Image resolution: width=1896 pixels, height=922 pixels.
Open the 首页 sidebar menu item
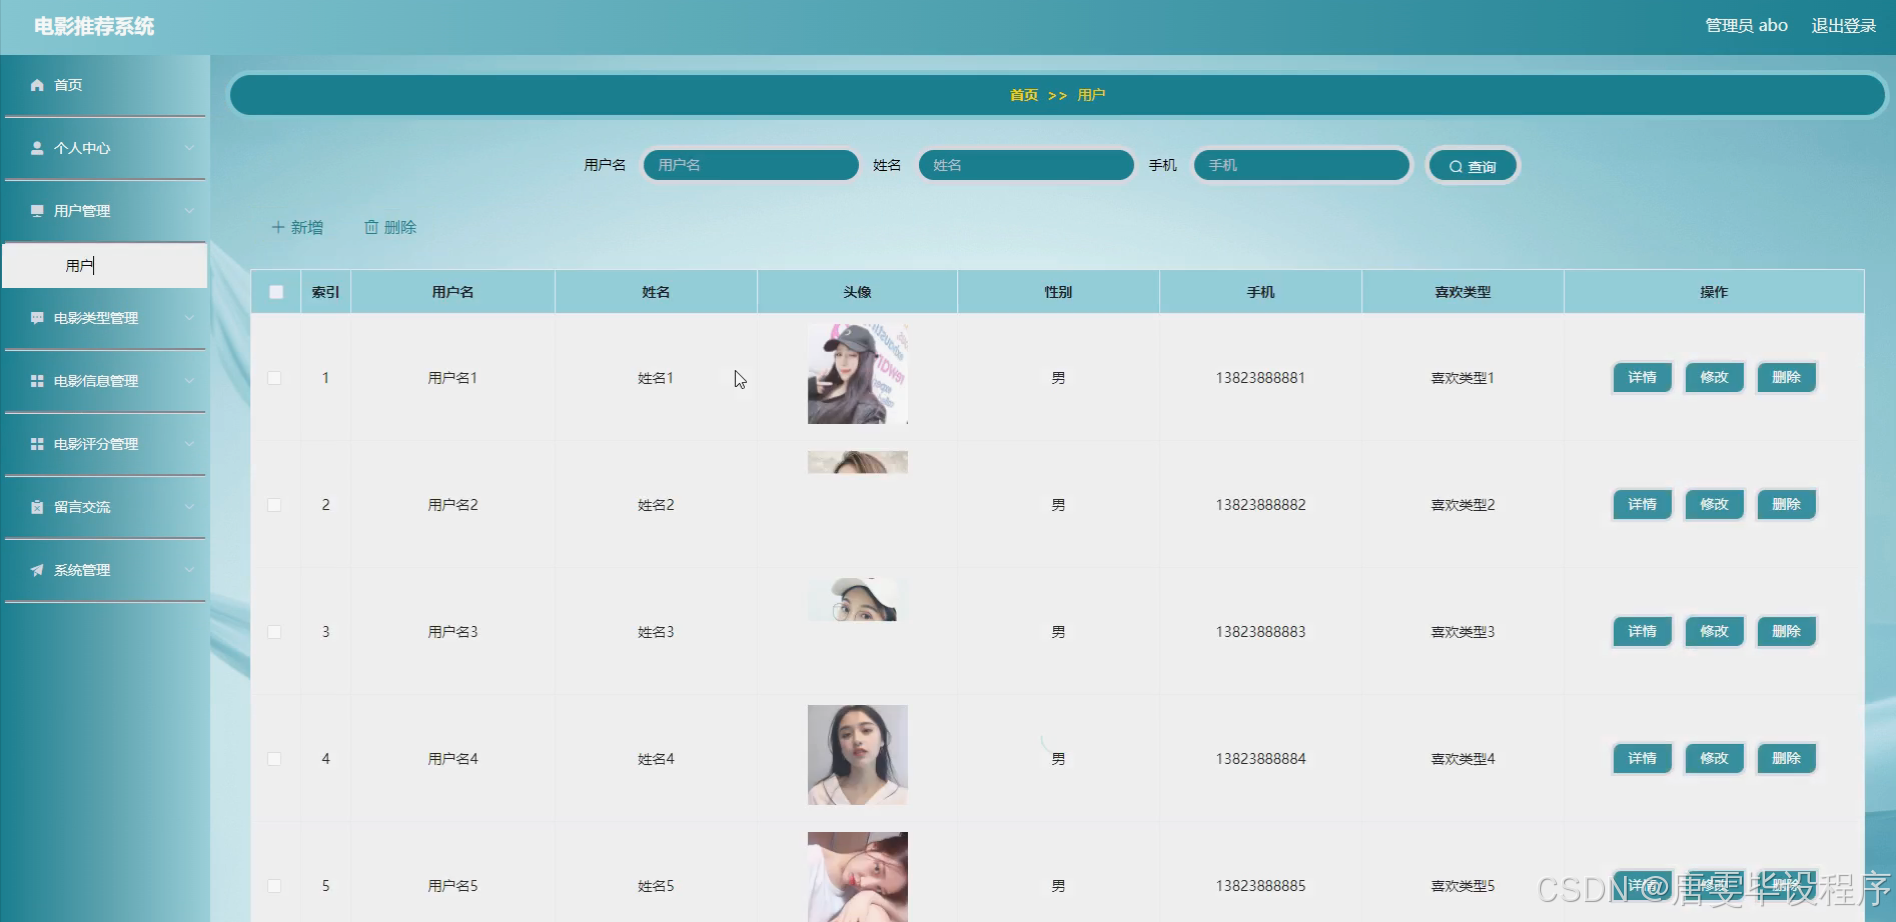(105, 85)
